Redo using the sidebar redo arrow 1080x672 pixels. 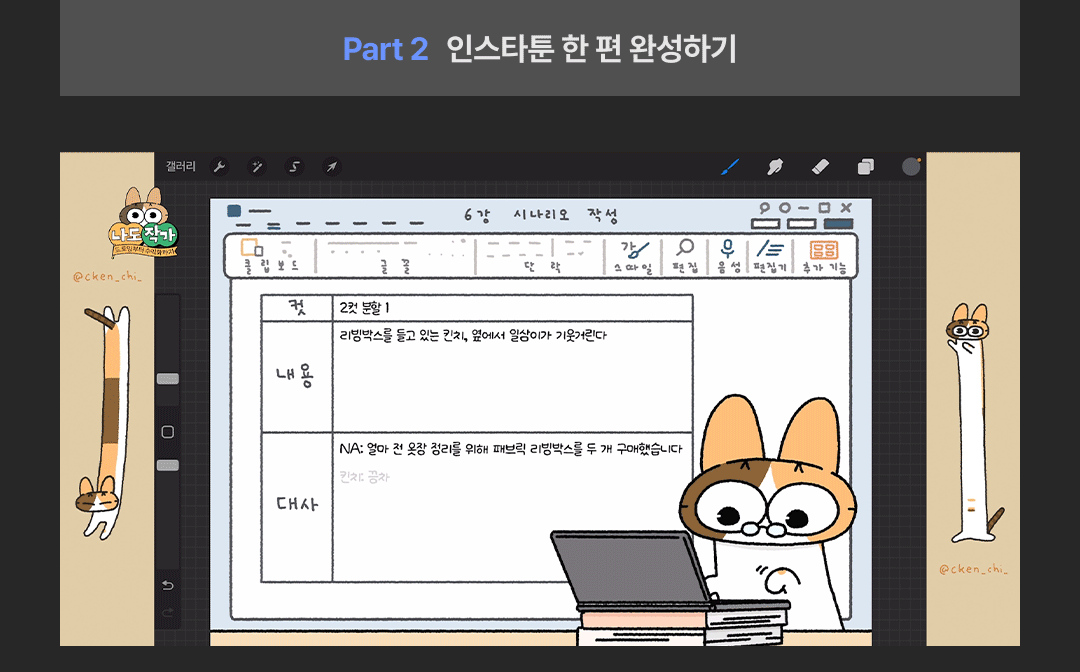(x=168, y=611)
